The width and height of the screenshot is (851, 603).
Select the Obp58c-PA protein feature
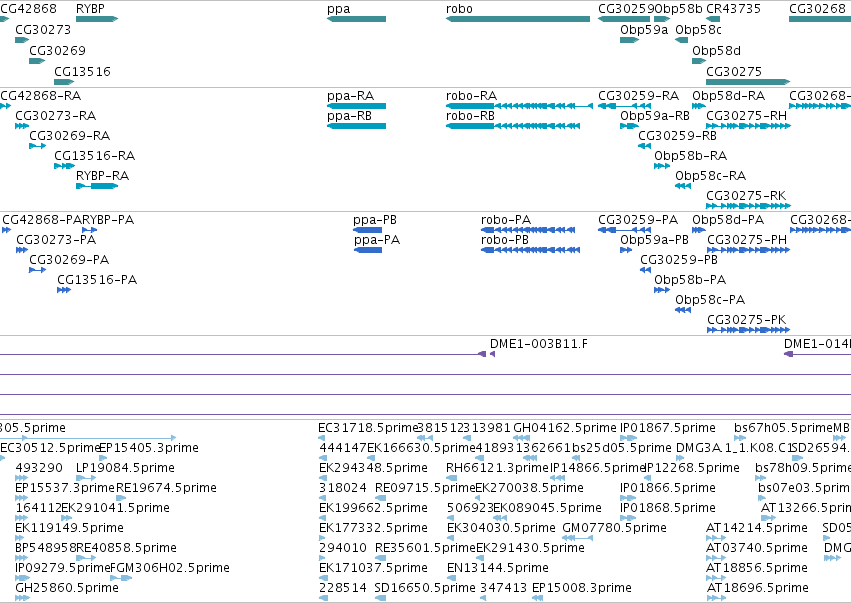click(683, 310)
